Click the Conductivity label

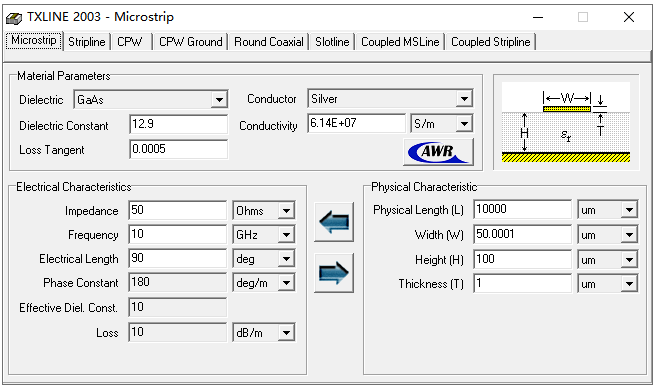pyautogui.click(x=268, y=126)
